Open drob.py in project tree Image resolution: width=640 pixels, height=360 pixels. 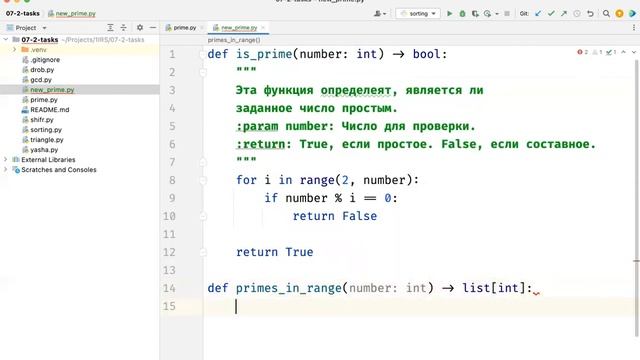point(42,70)
